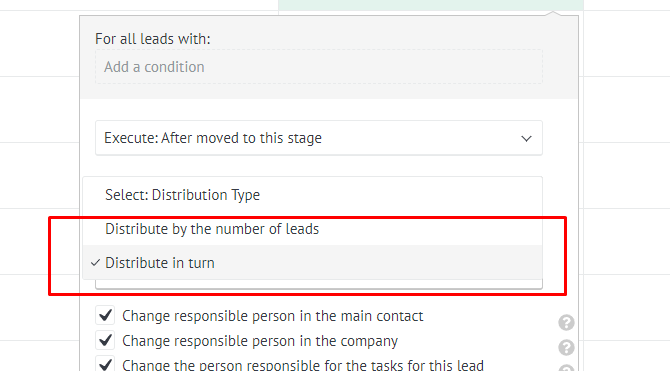The image size is (670, 371).
Task: Disable changing person responsible for tasks checkbox
Action: click(105, 364)
